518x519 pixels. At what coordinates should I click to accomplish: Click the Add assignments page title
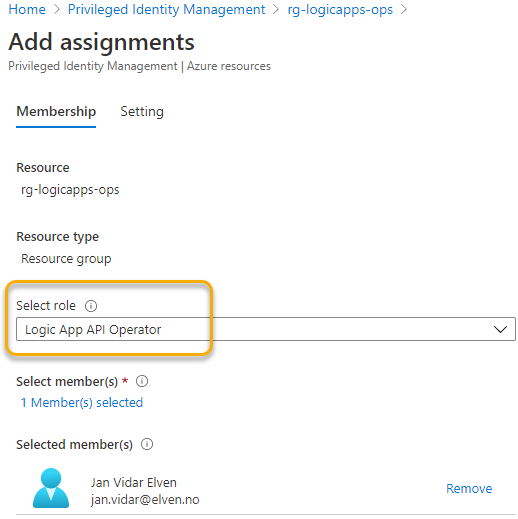click(101, 42)
